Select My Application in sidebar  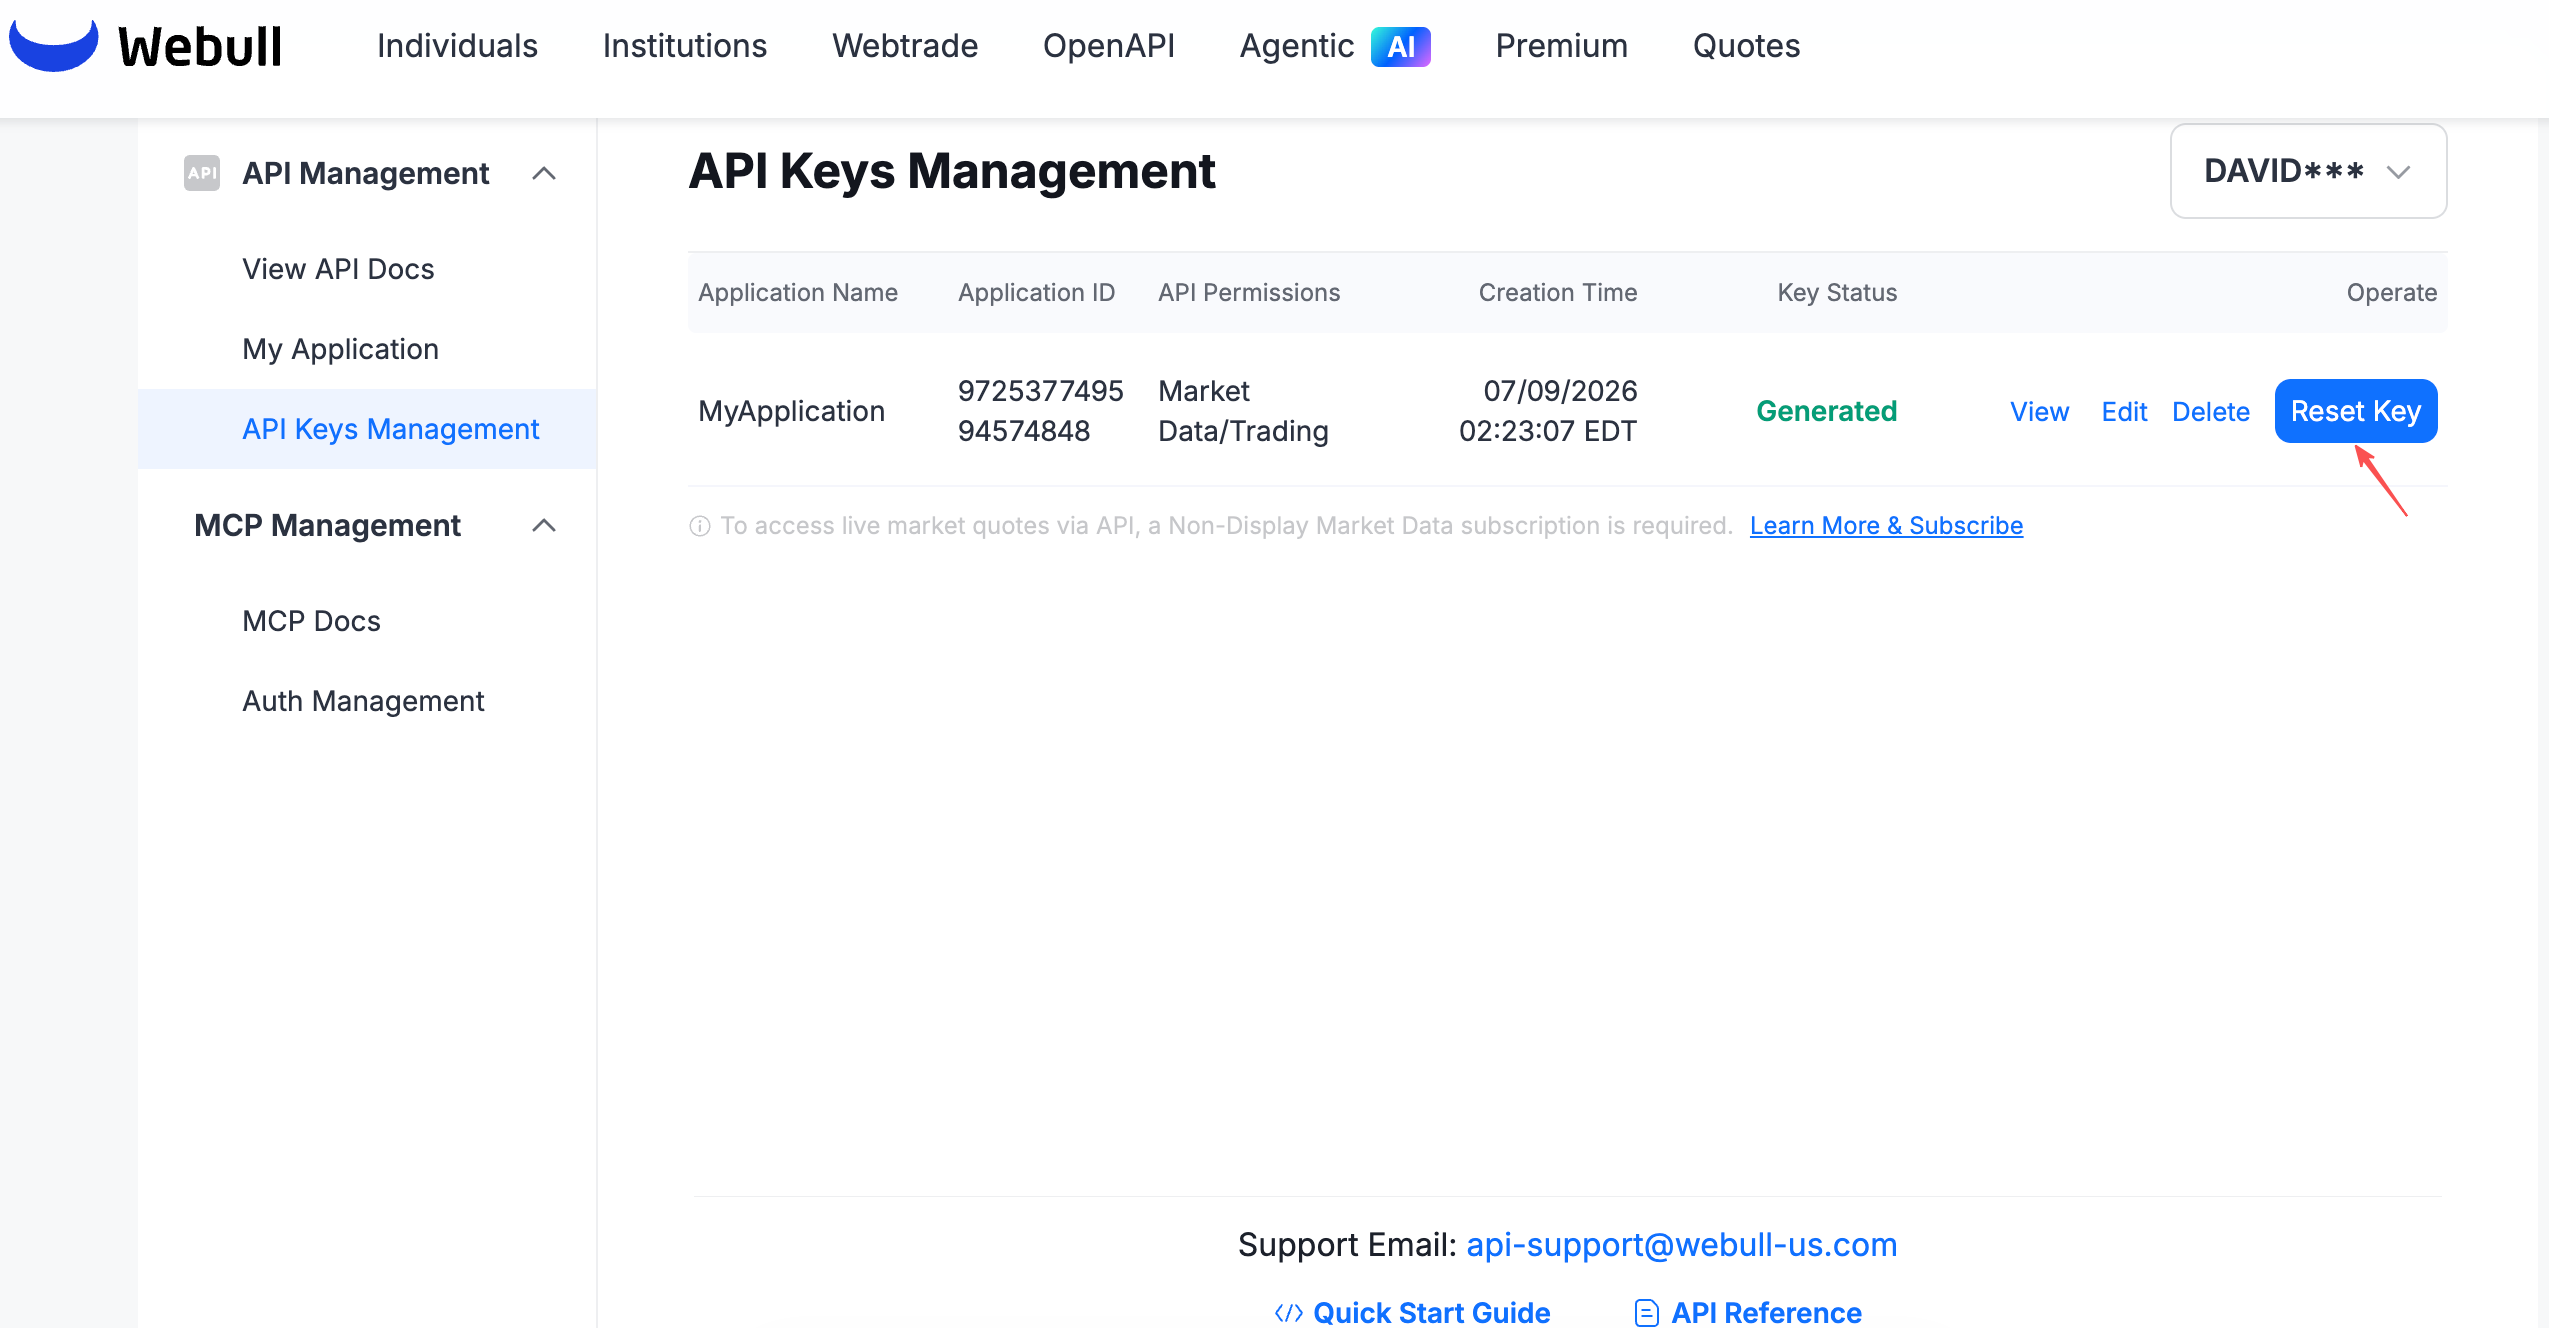click(340, 349)
